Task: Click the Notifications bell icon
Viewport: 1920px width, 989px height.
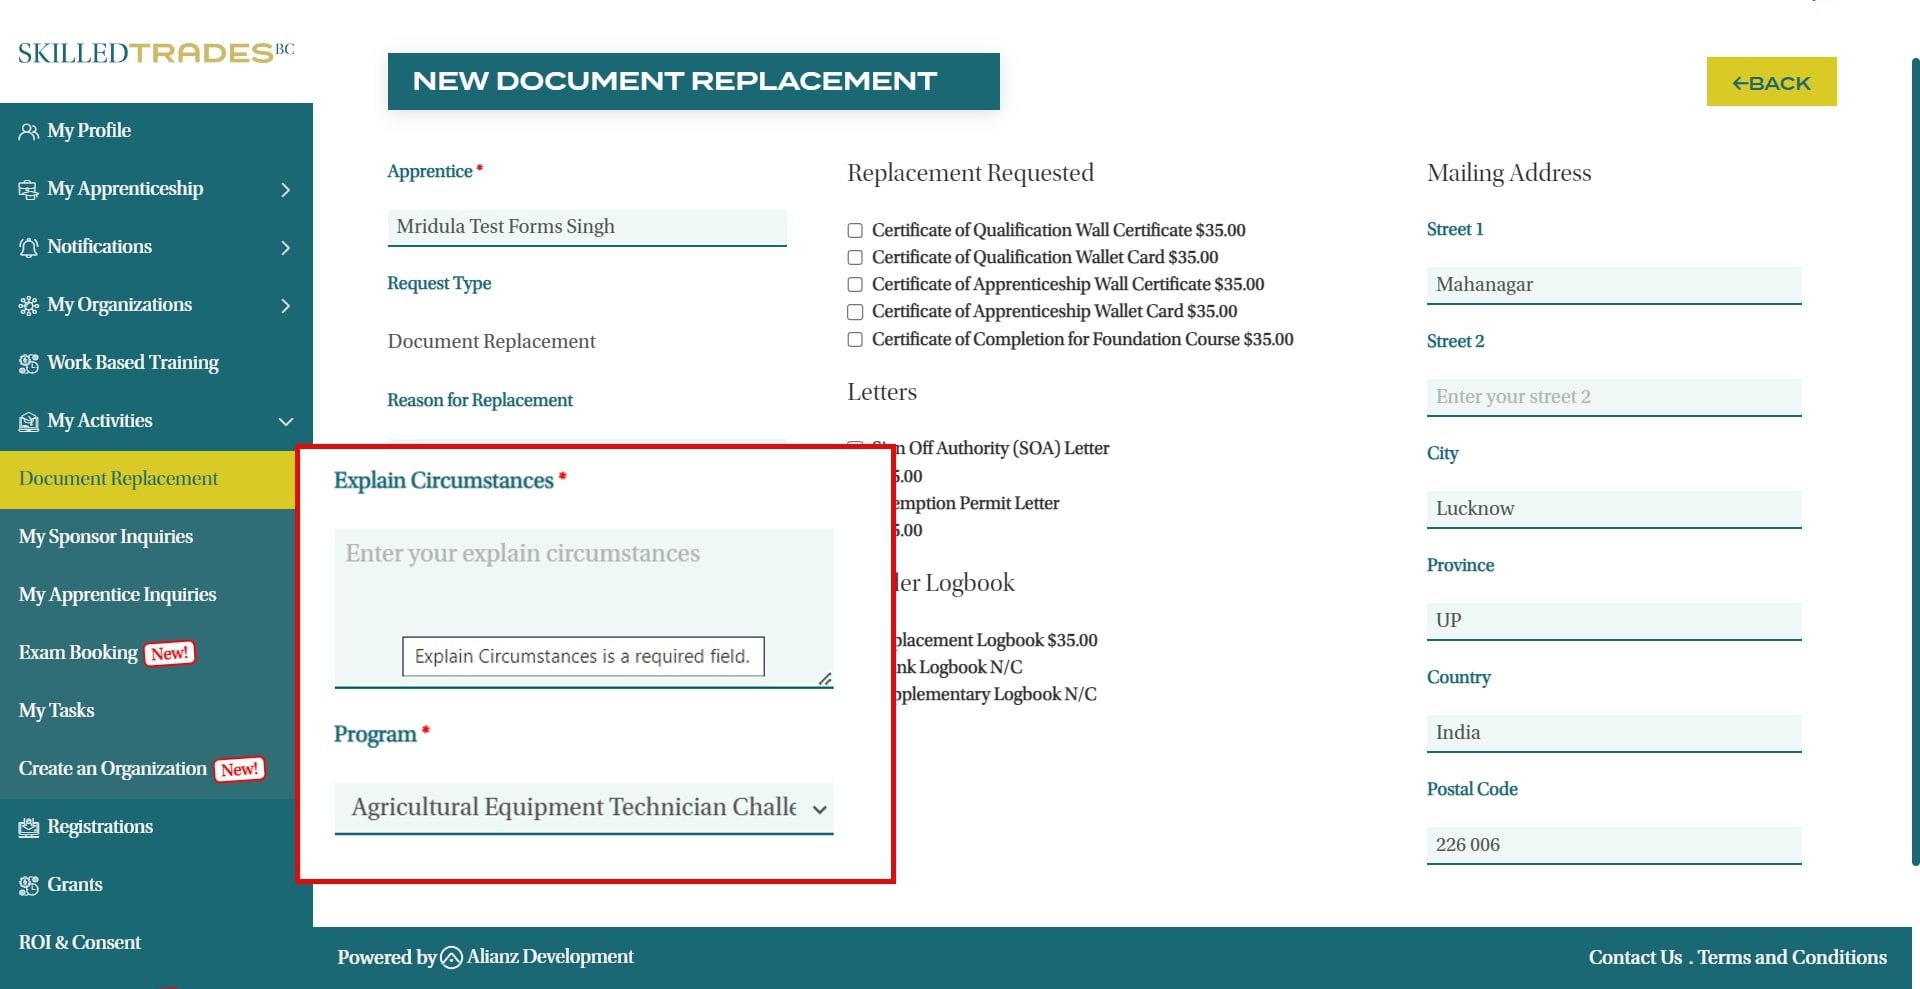Action: pos(28,248)
